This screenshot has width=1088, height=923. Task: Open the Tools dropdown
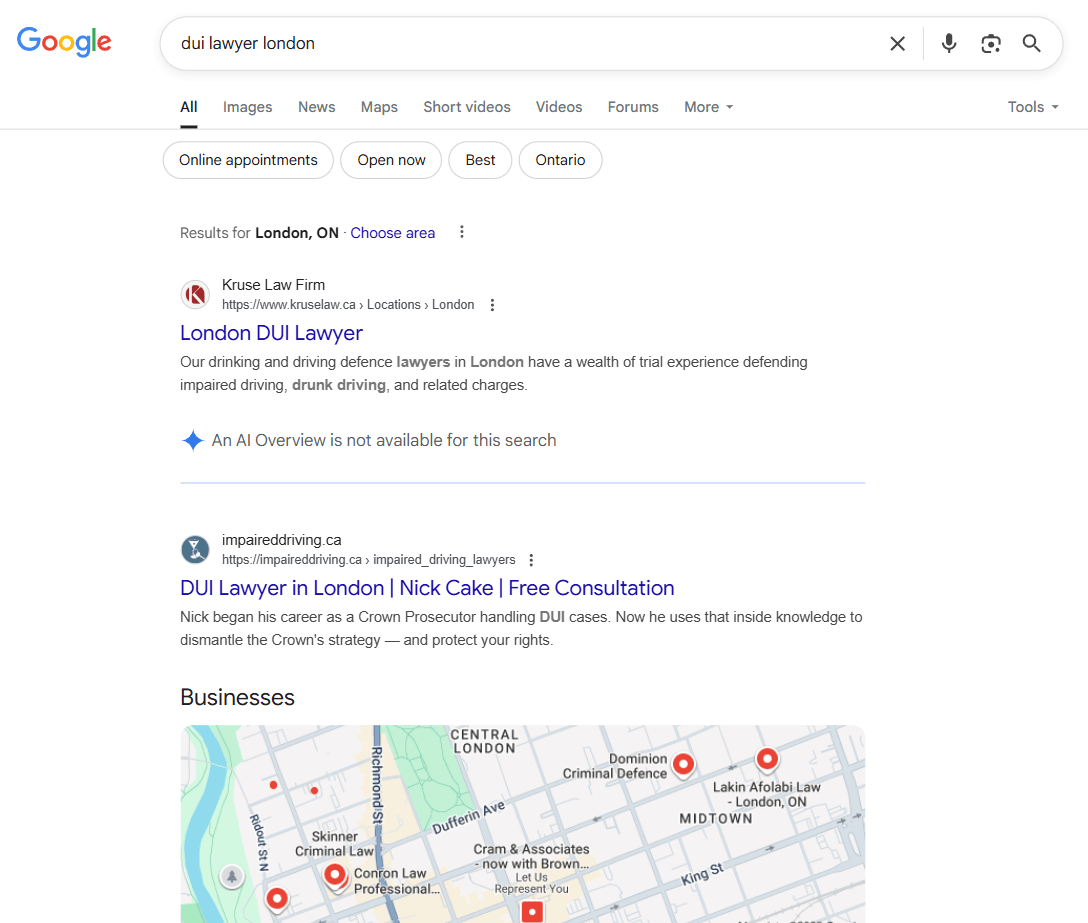pyautogui.click(x=1032, y=107)
